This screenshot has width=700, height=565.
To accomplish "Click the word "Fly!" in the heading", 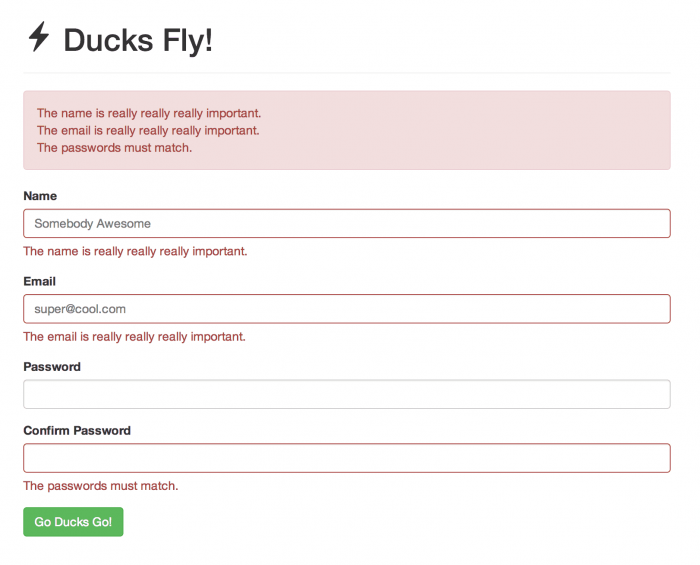I will pos(190,41).
